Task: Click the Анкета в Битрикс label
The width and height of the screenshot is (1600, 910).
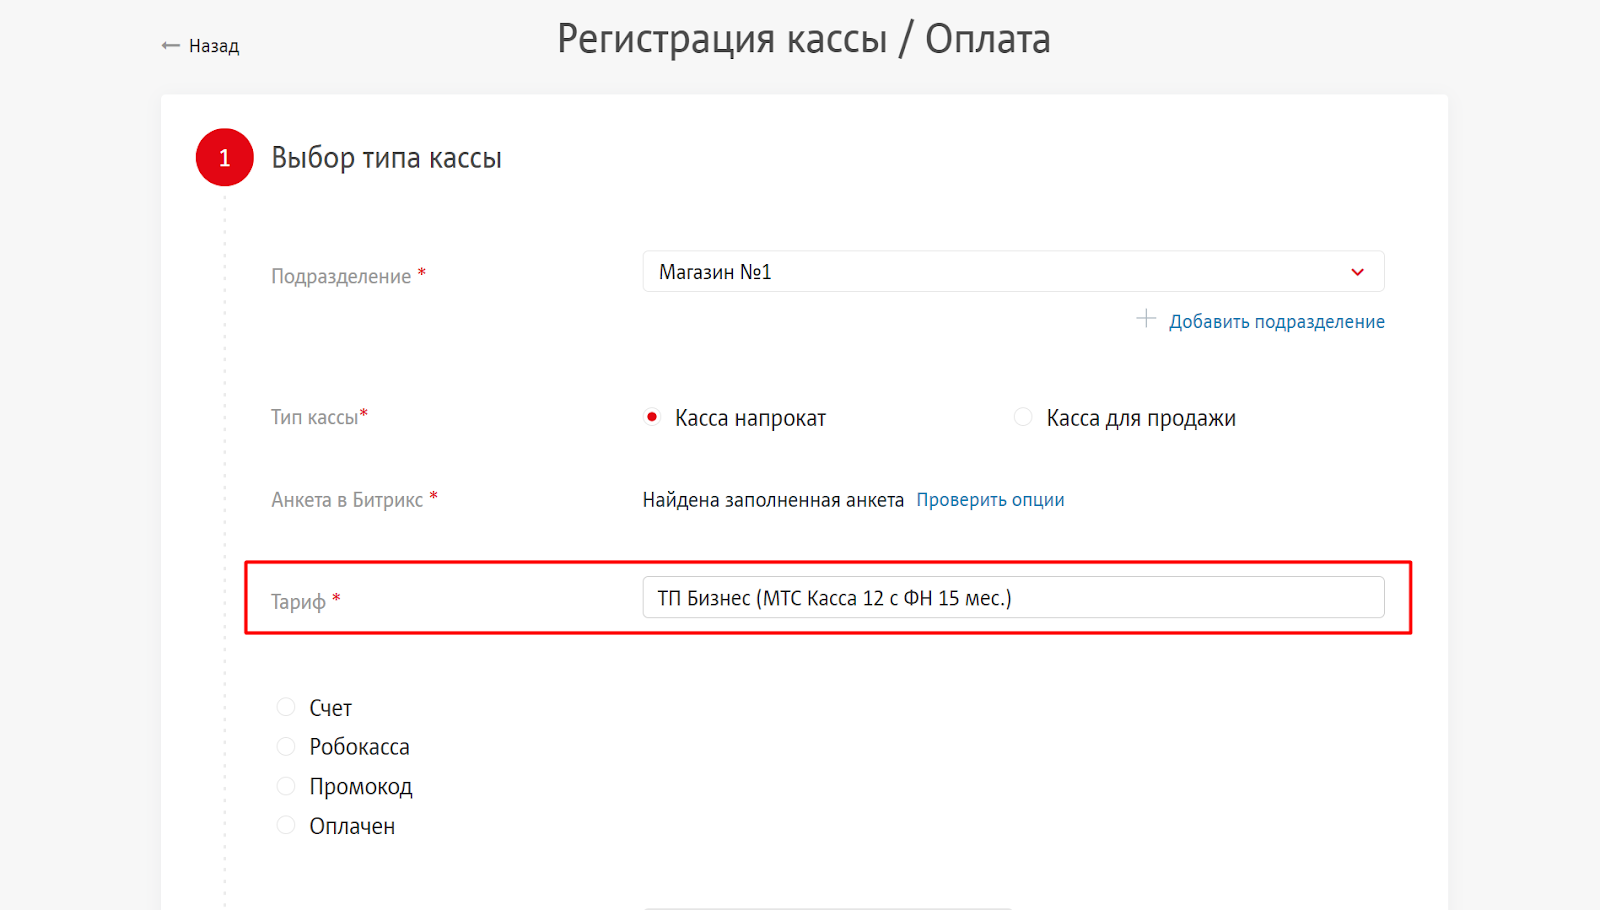Action: [x=347, y=500]
